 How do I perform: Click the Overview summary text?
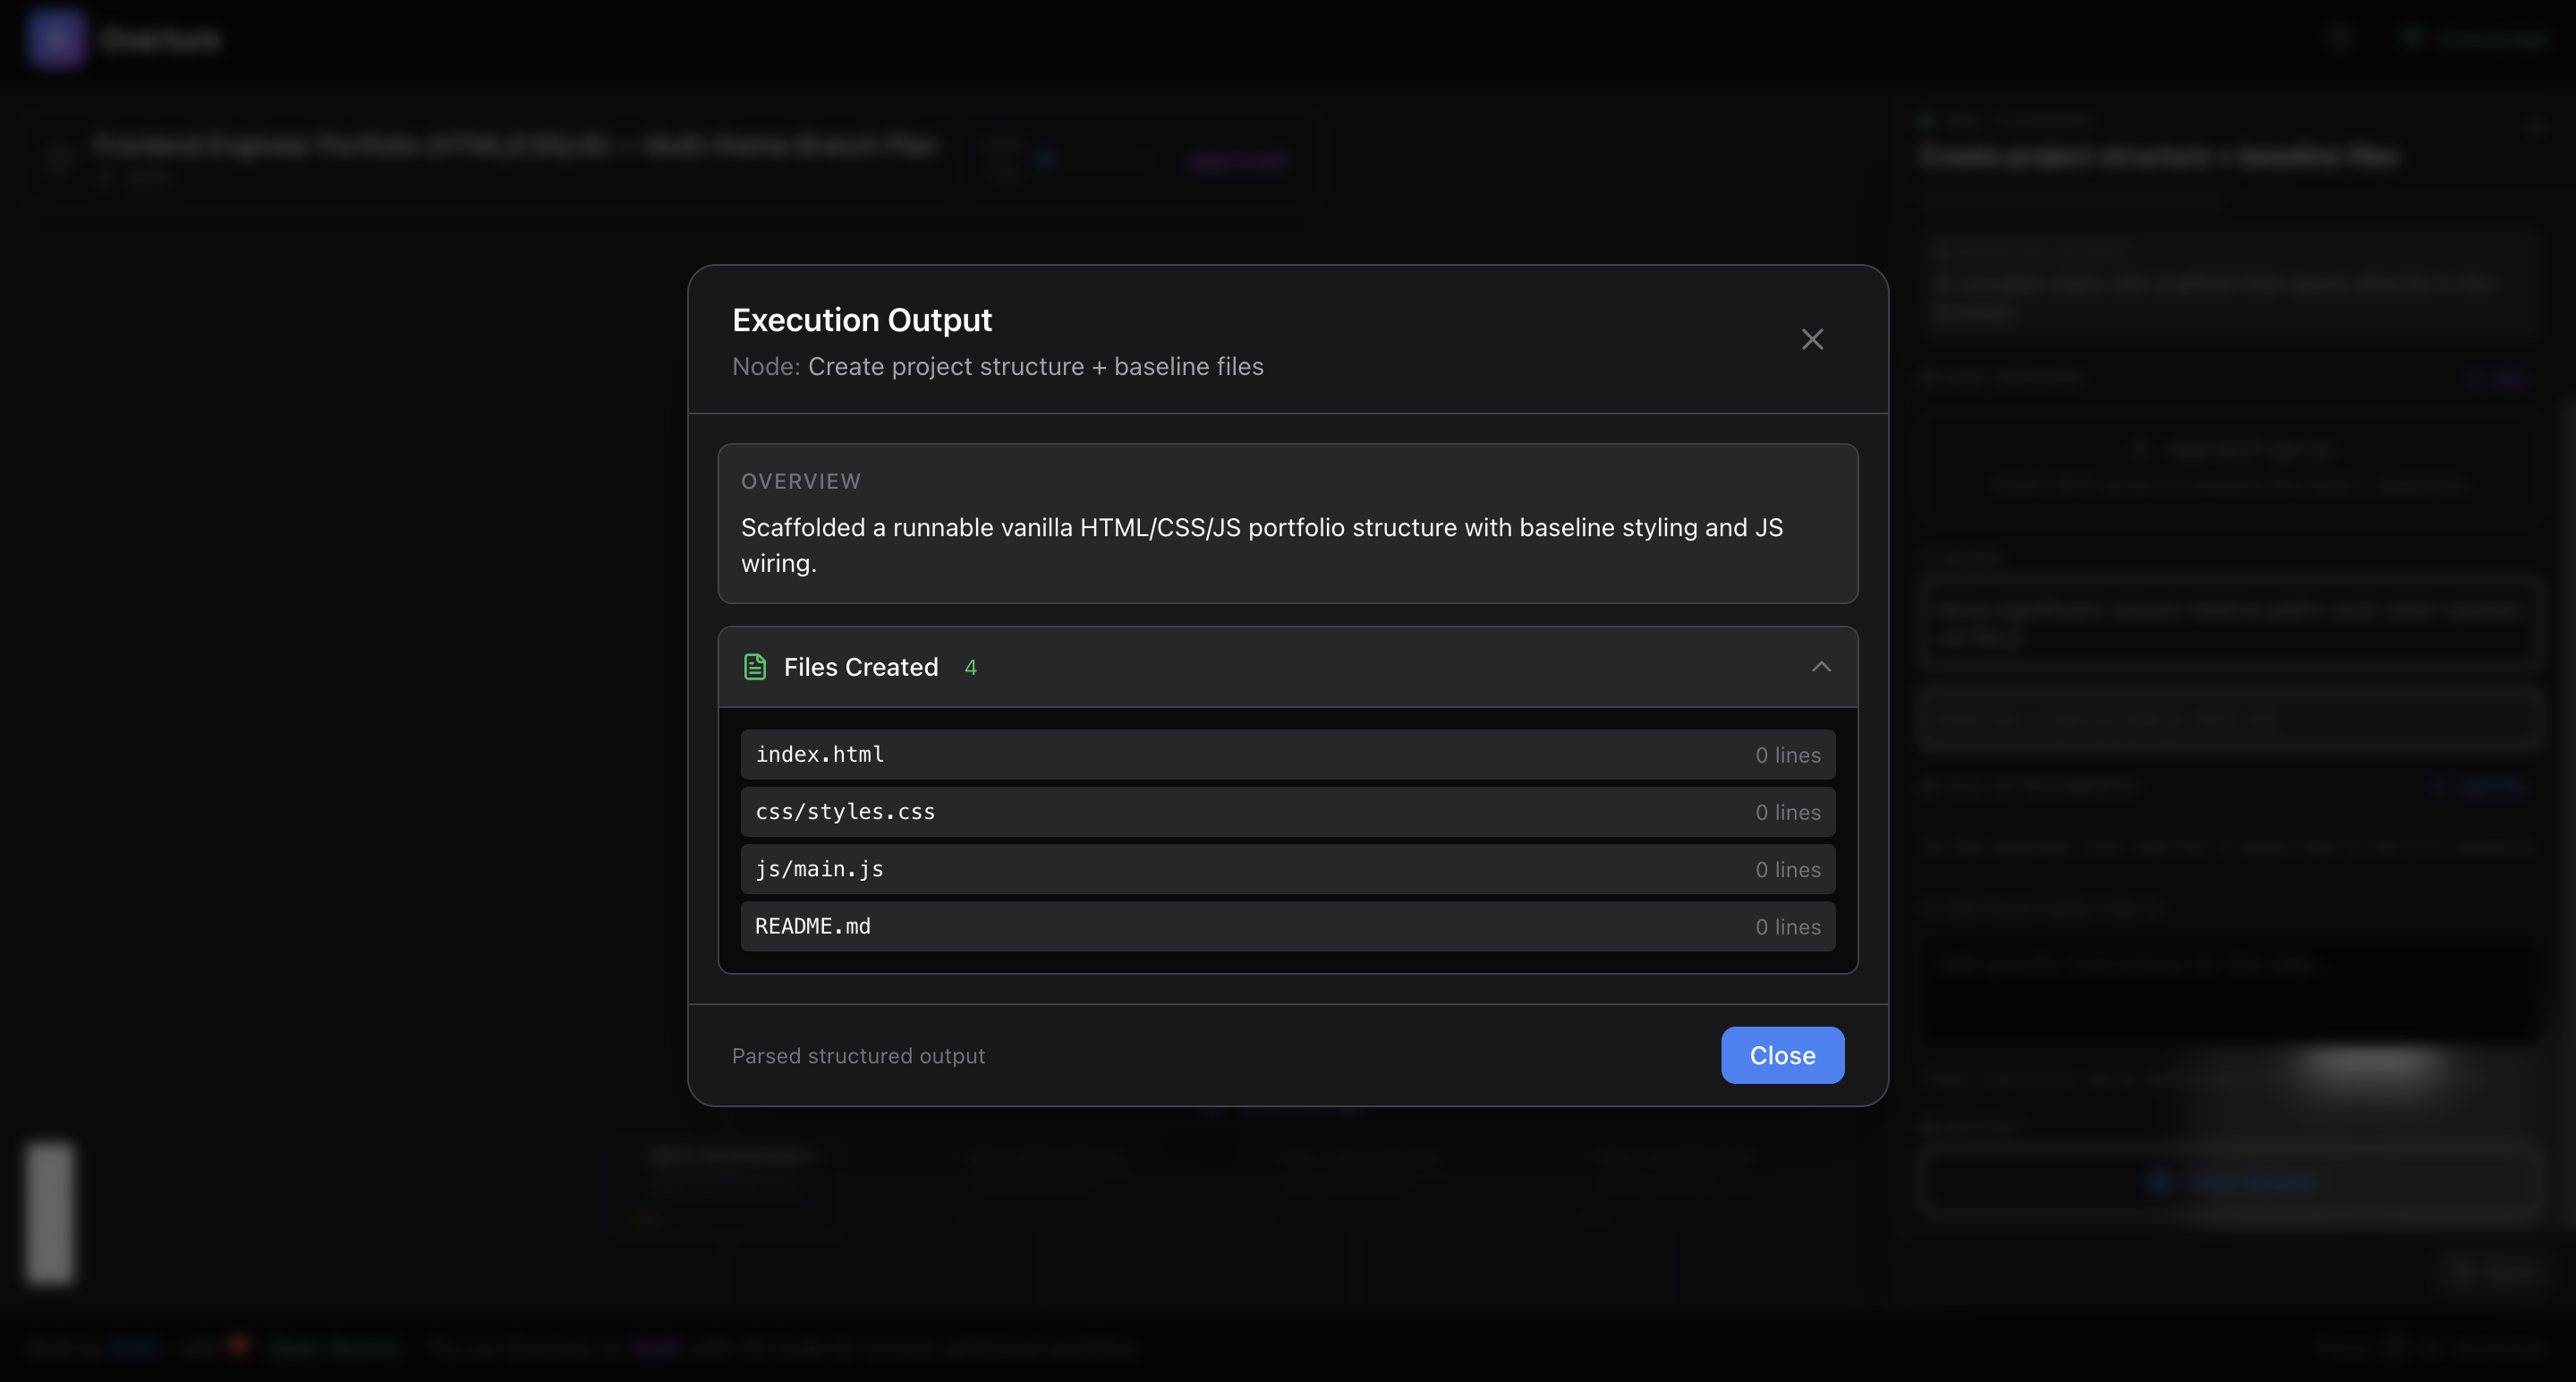pyautogui.click(x=1261, y=545)
